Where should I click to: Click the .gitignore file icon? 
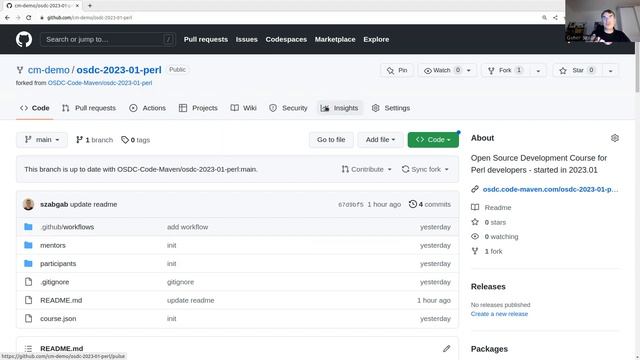[x=28, y=282]
